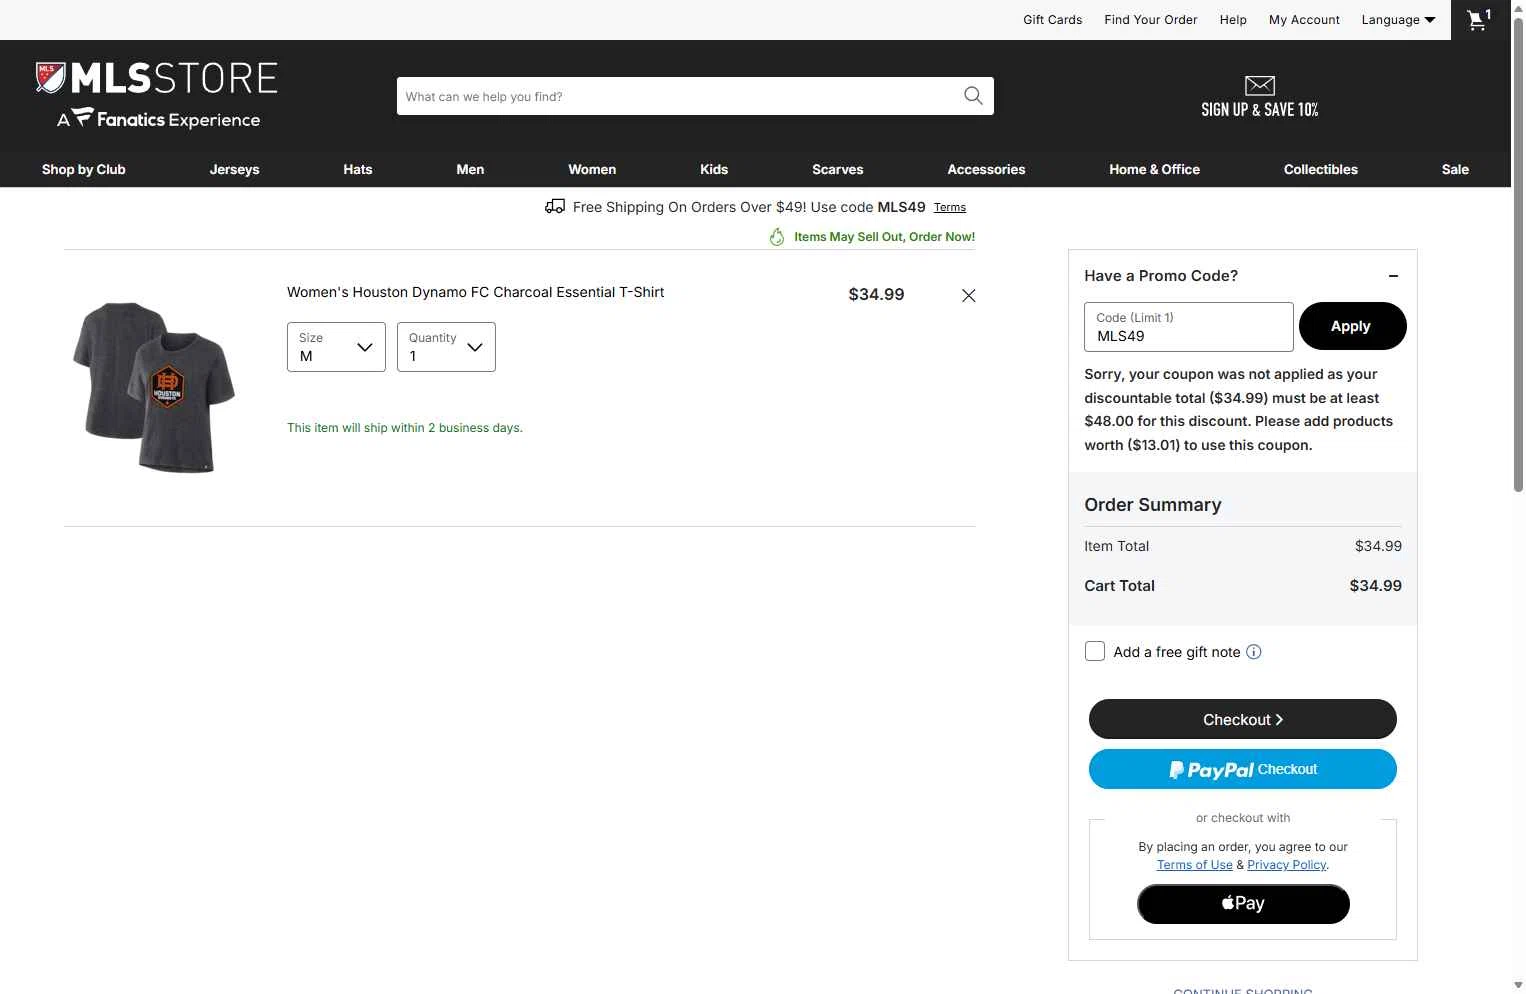Viewport: 1526px width, 994px height.
Task: Open the Help link
Action: click(x=1233, y=20)
